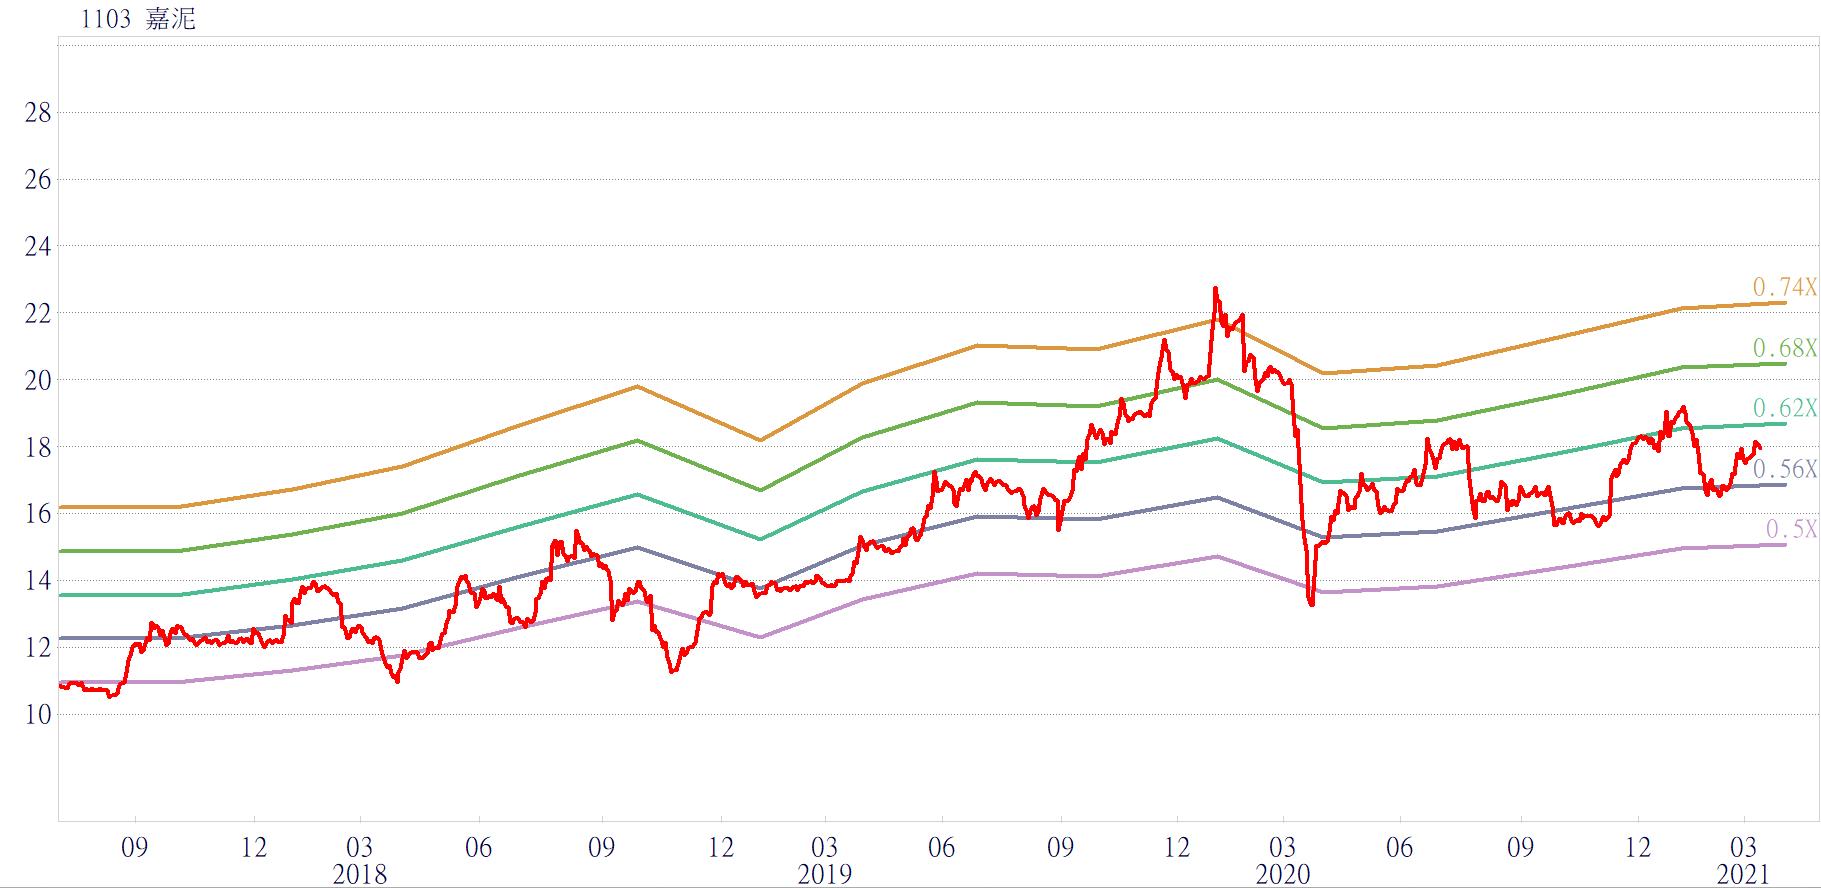Screen dimensions: 1821x888
Task: Click the 0.62X teal band label
Action: 1784,408
